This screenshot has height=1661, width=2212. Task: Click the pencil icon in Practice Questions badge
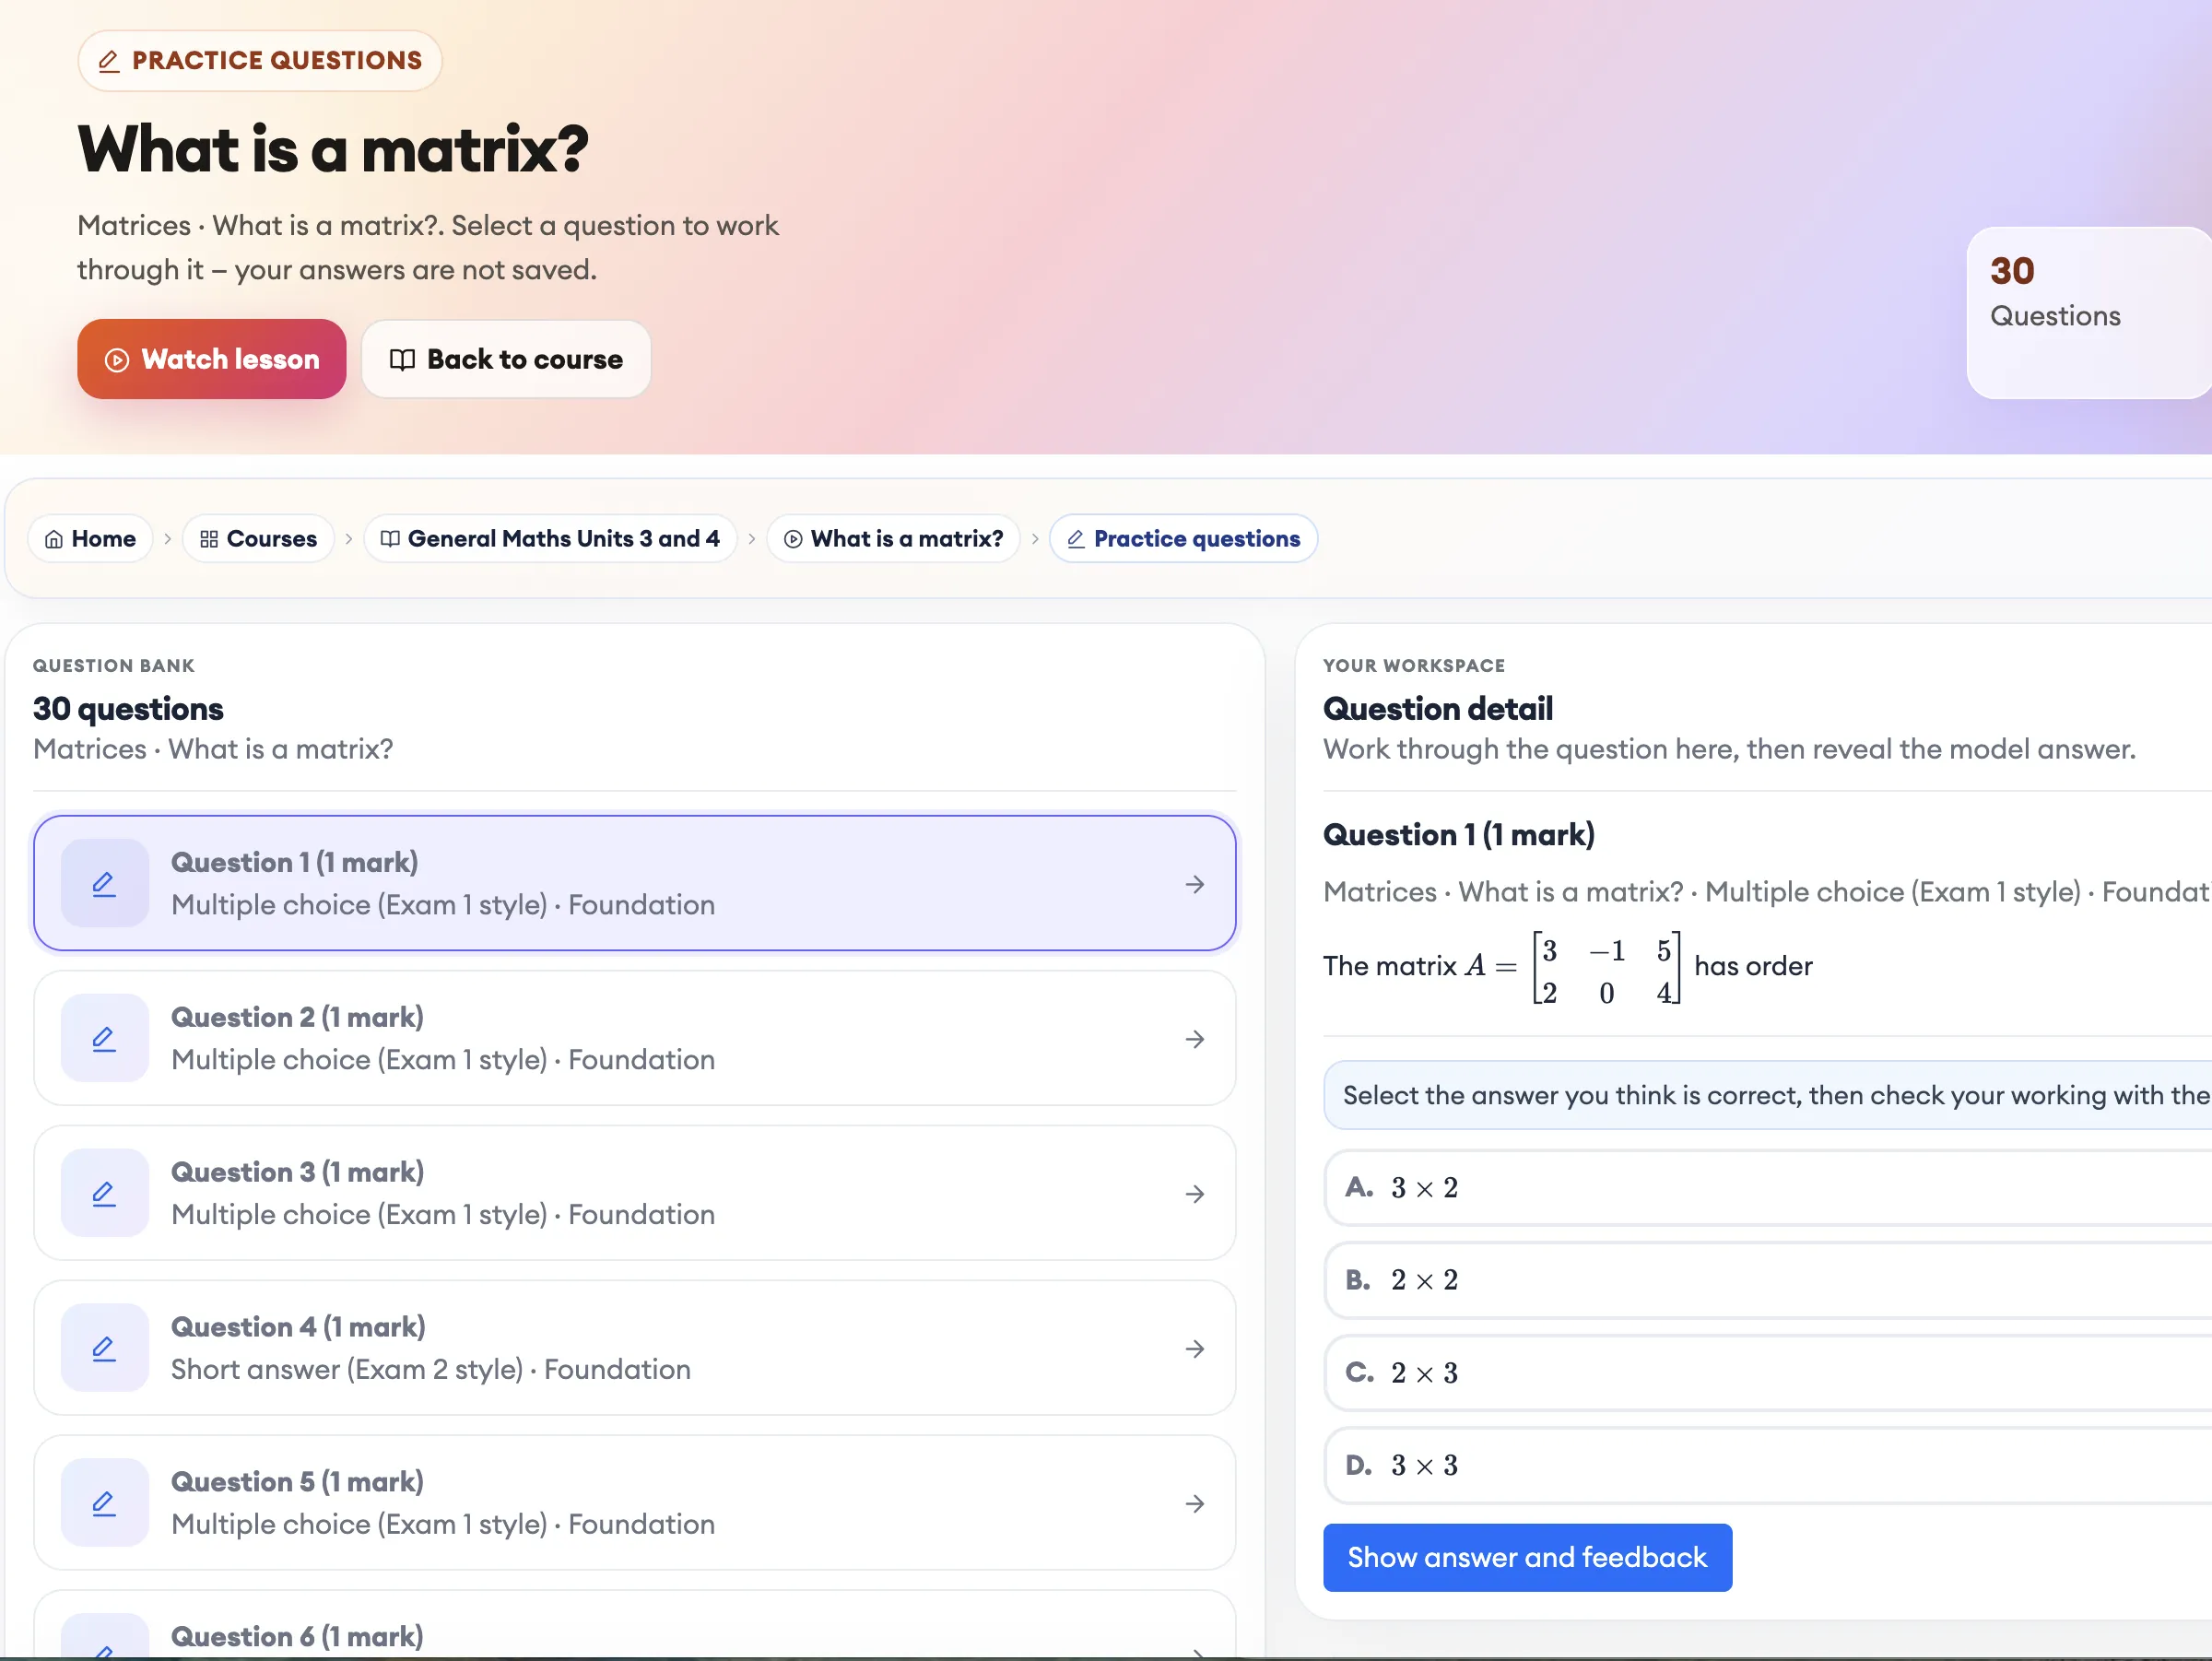pos(108,61)
